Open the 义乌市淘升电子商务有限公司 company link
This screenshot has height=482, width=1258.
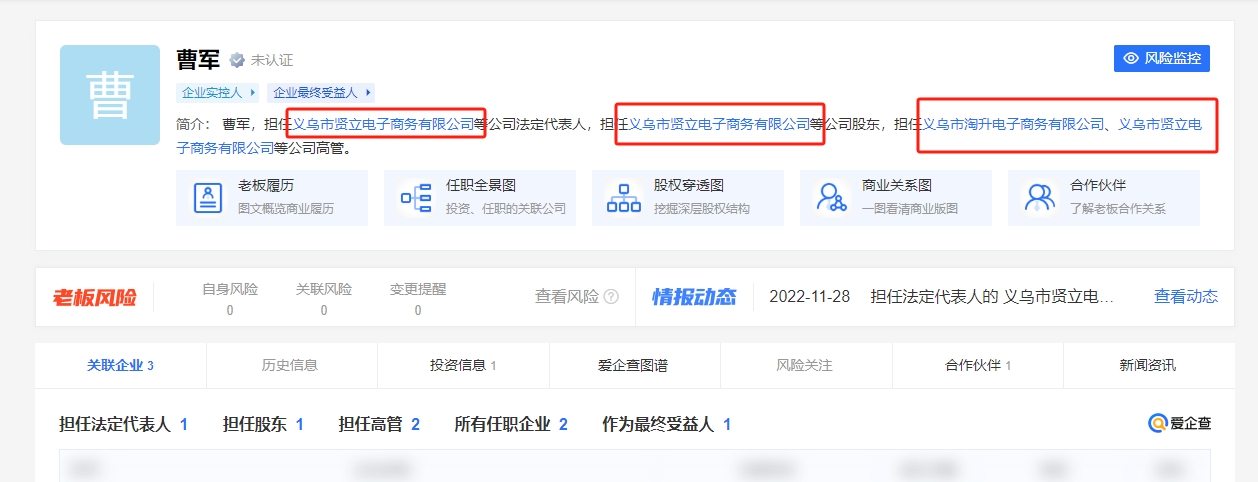click(1012, 125)
